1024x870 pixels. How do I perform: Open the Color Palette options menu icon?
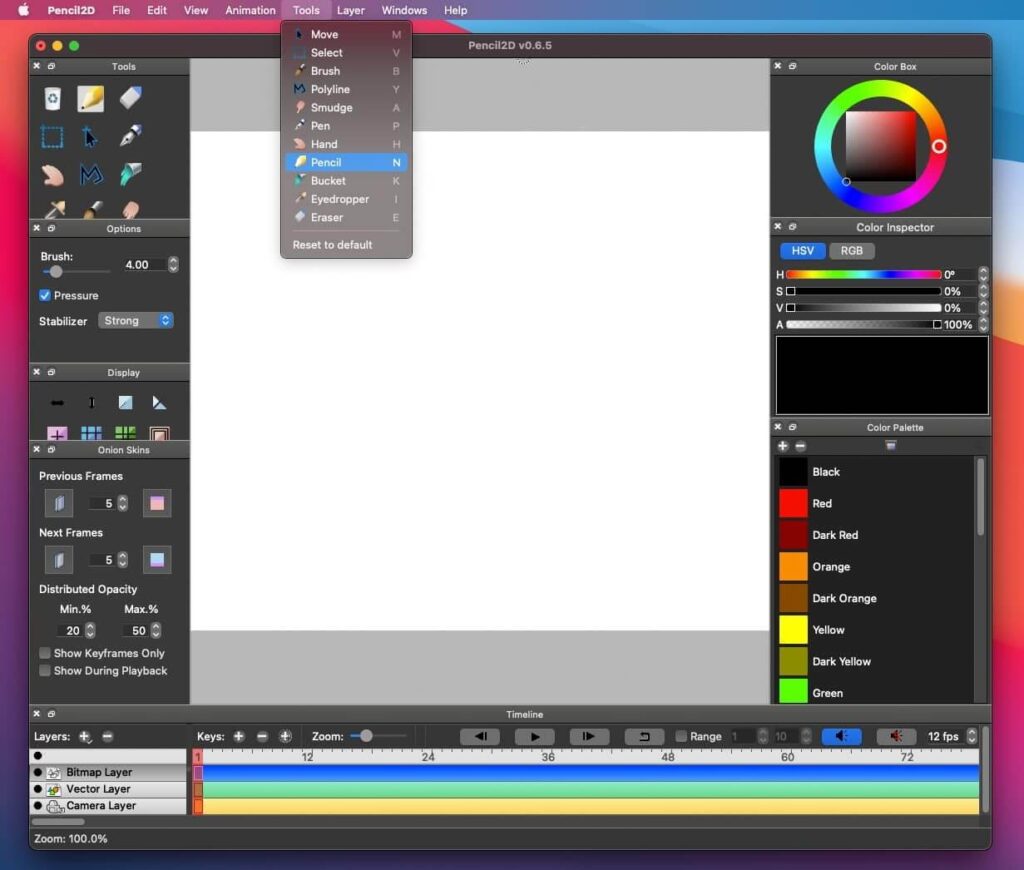pos(890,445)
